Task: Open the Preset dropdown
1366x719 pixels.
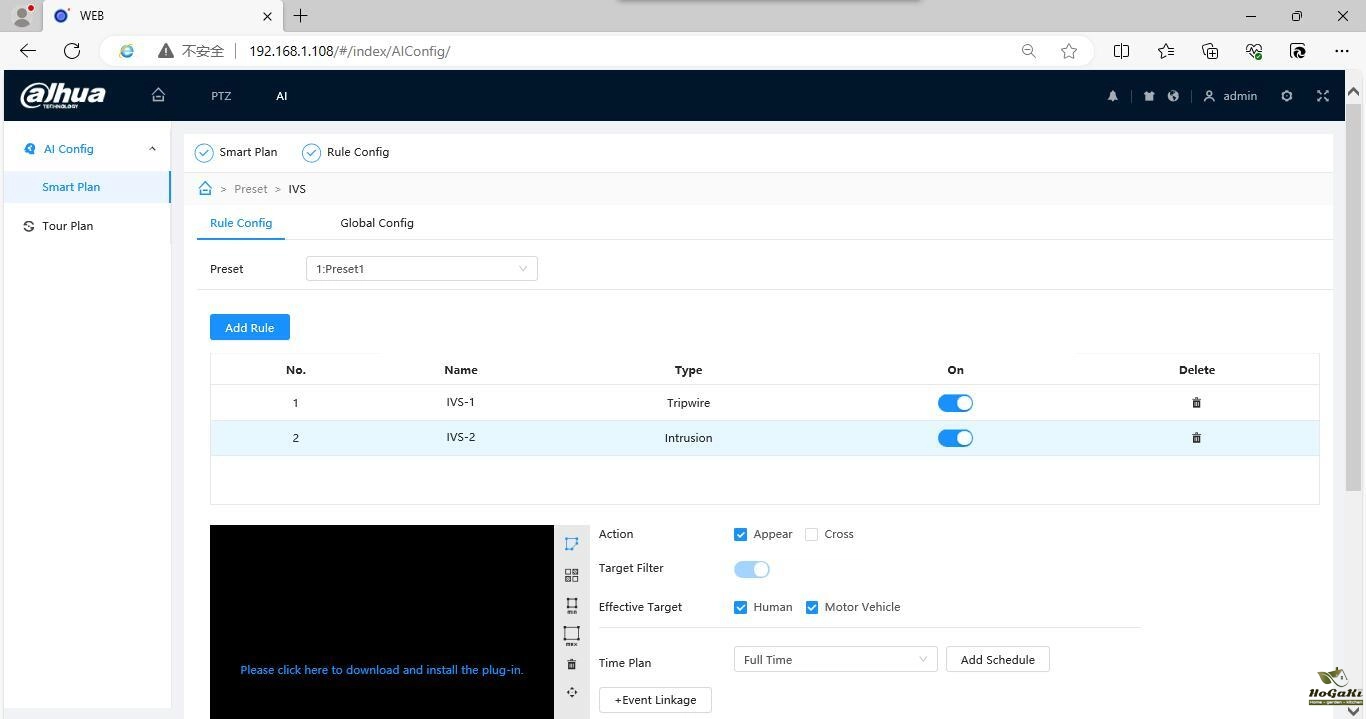Action: 421,269
